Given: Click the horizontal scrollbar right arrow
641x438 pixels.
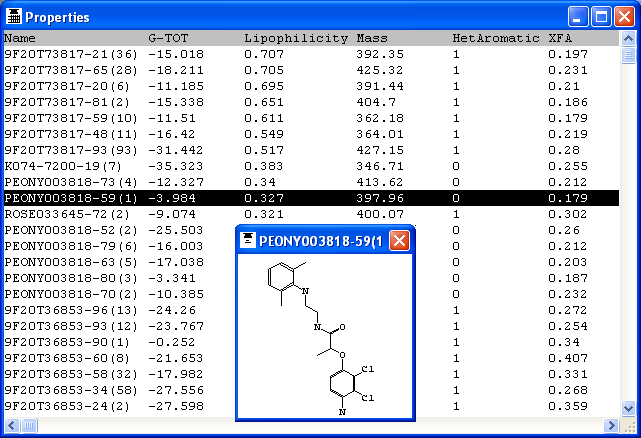Looking at the screenshot, I should [x=610, y=426].
